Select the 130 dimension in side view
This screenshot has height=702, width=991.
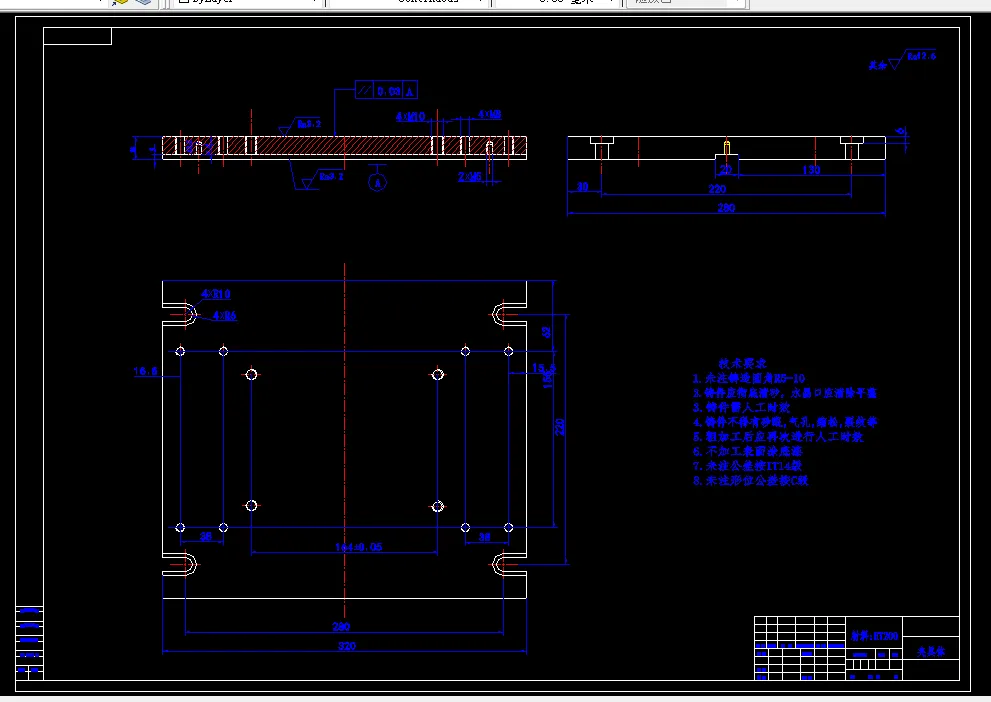click(811, 169)
